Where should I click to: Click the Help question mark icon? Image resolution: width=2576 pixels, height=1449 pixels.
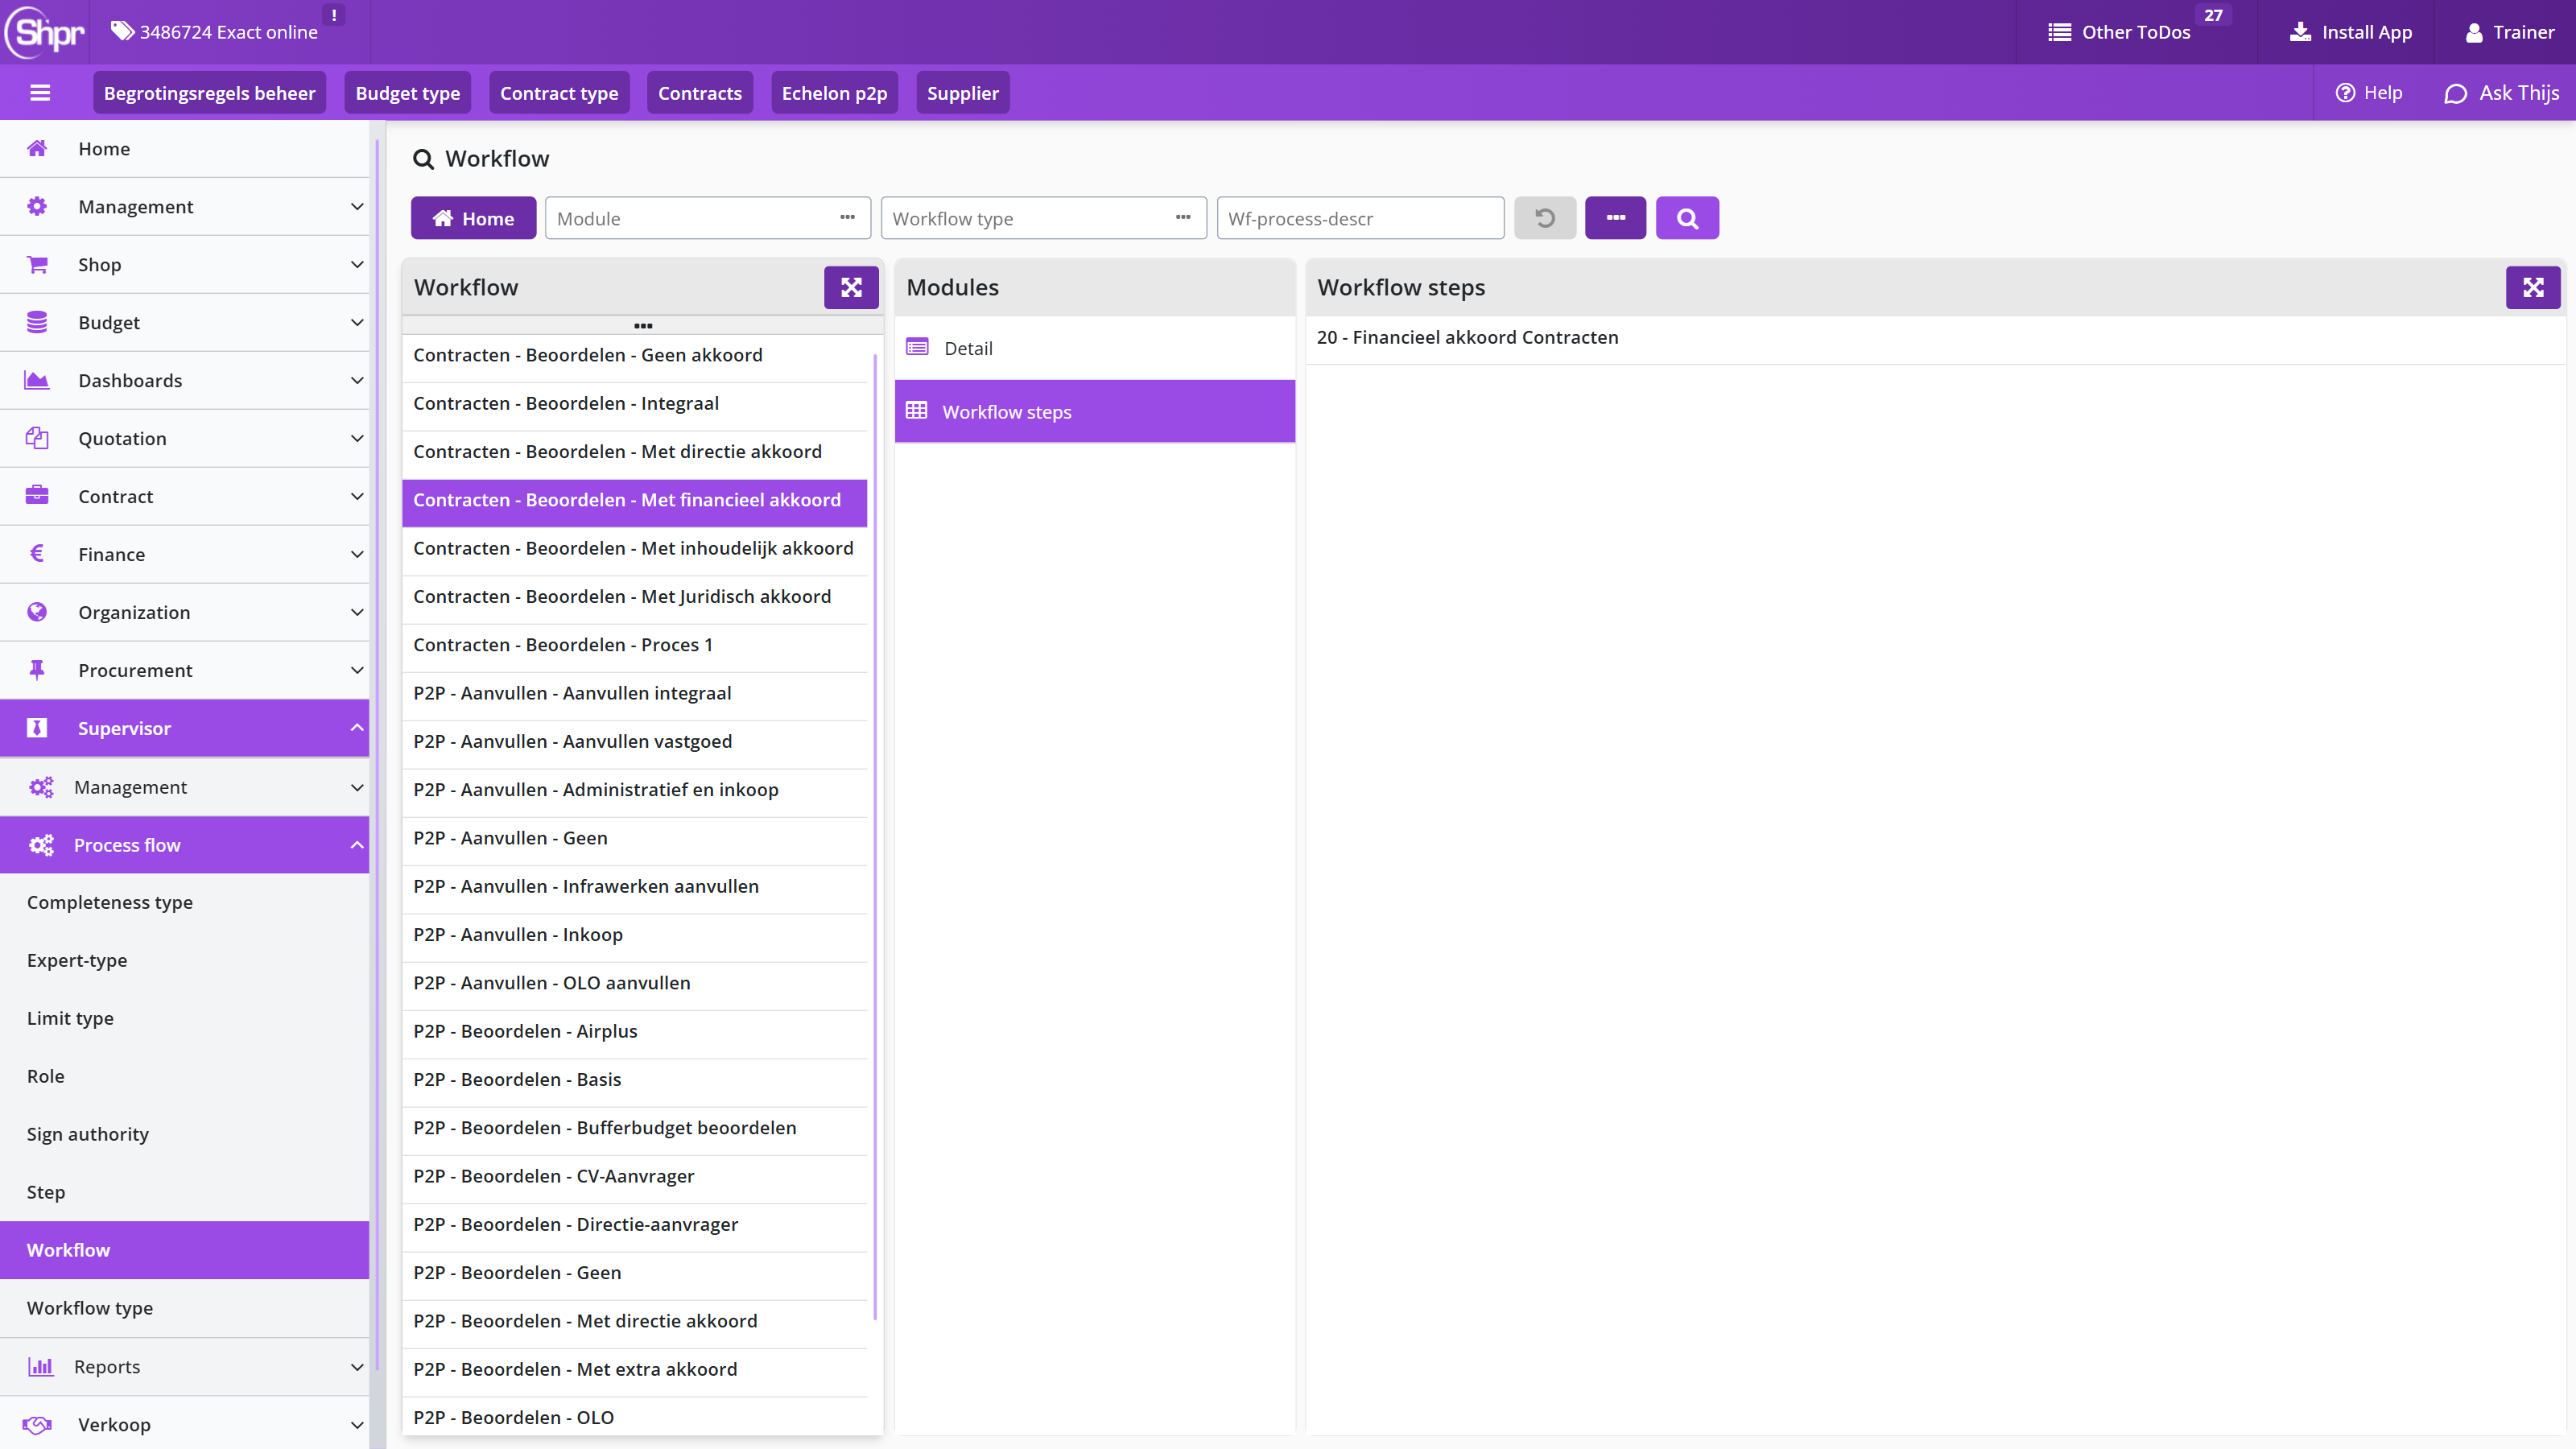[x=2345, y=93]
